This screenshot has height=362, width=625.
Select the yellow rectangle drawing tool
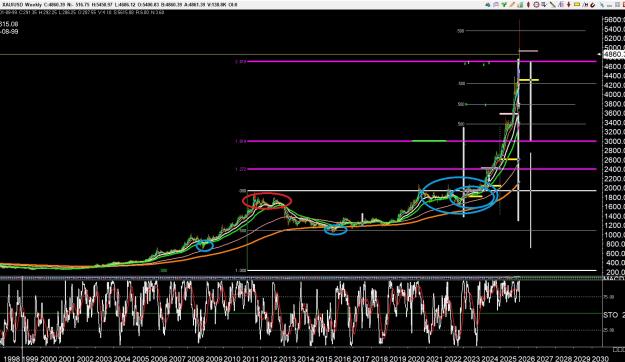(577, 4)
